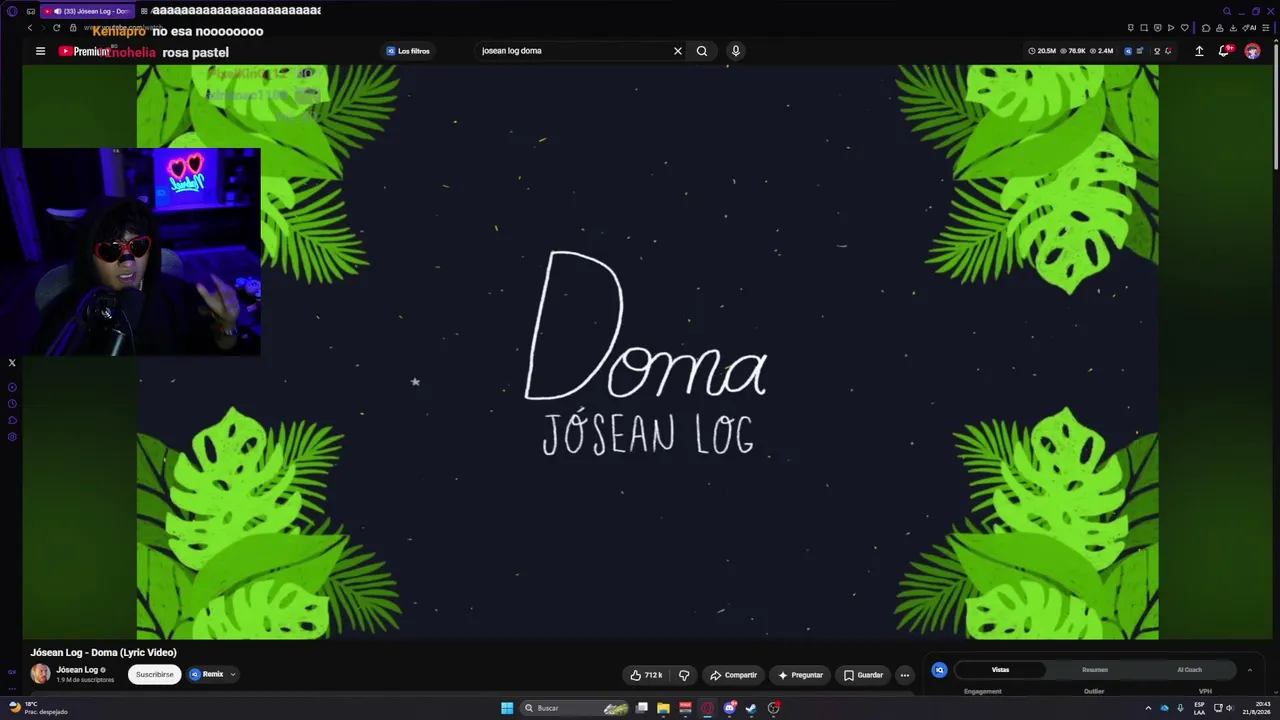Open the sidebar settings gear icon
The height and width of the screenshot is (720, 1280).
[x=12, y=437]
